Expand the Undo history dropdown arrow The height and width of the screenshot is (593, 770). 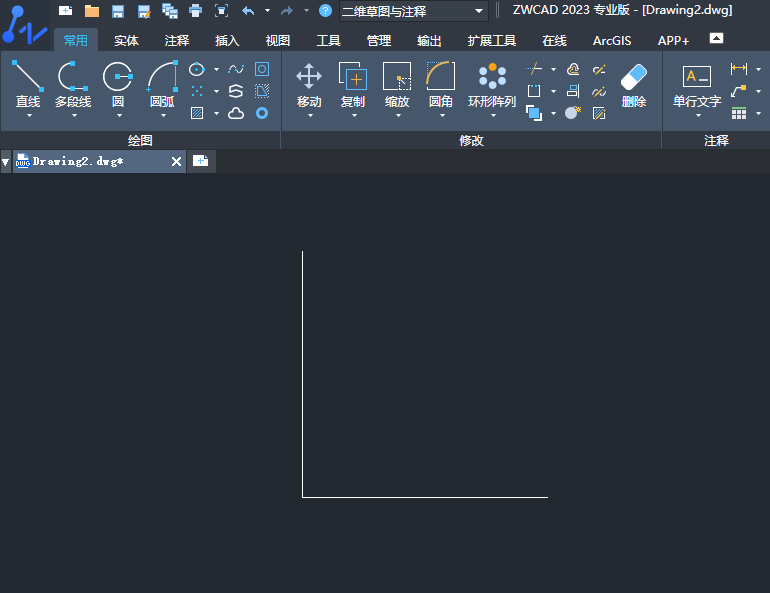[x=268, y=10]
